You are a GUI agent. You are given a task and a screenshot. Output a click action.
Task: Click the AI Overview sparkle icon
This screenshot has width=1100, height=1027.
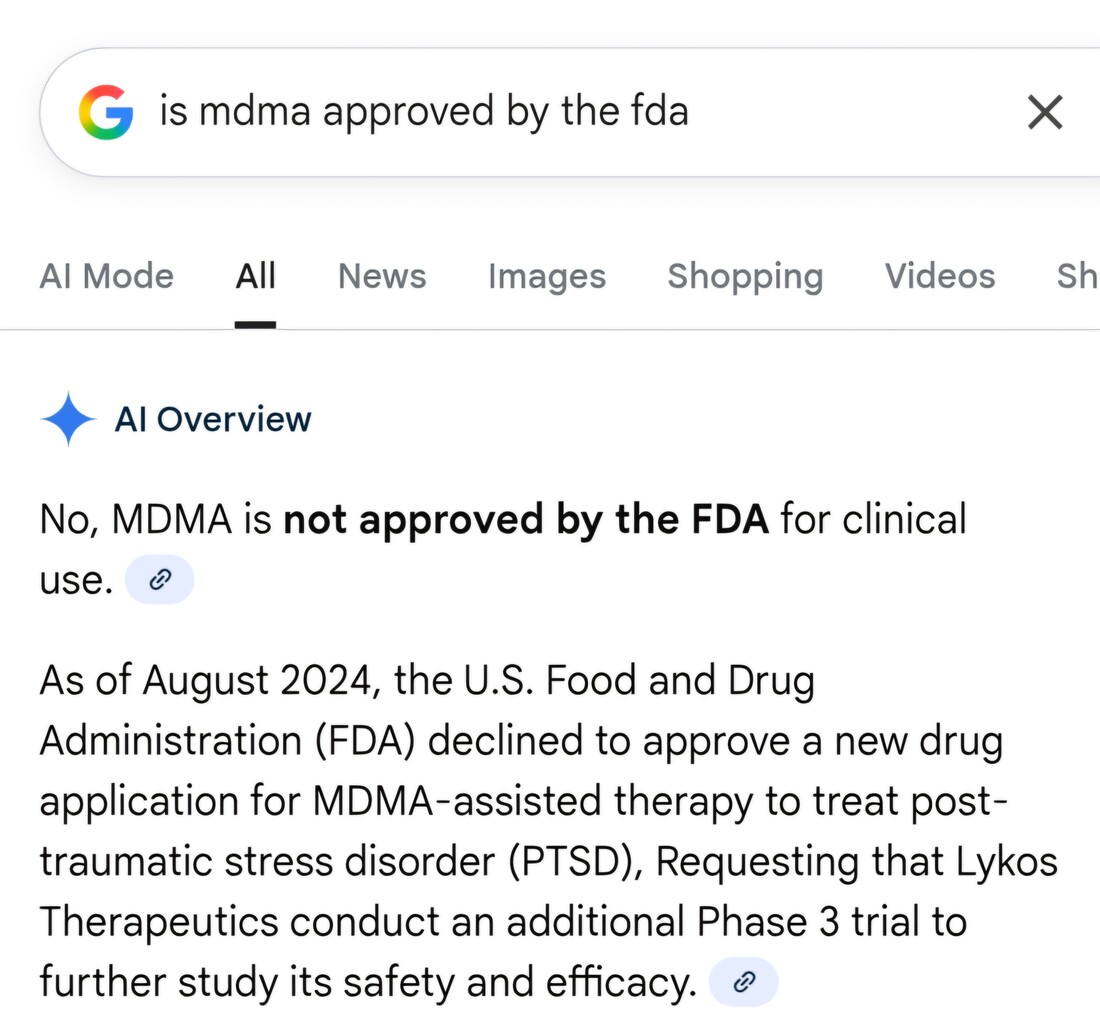[69, 419]
